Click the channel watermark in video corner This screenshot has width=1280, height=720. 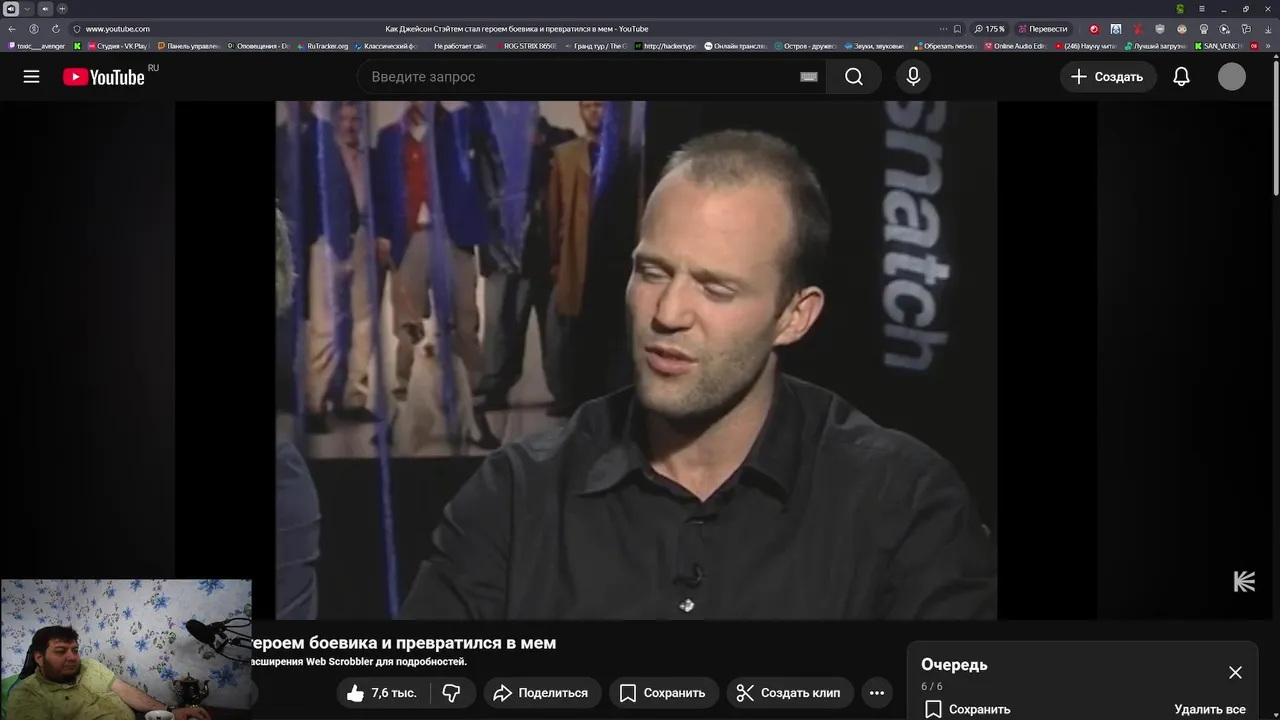(1244, 582)
